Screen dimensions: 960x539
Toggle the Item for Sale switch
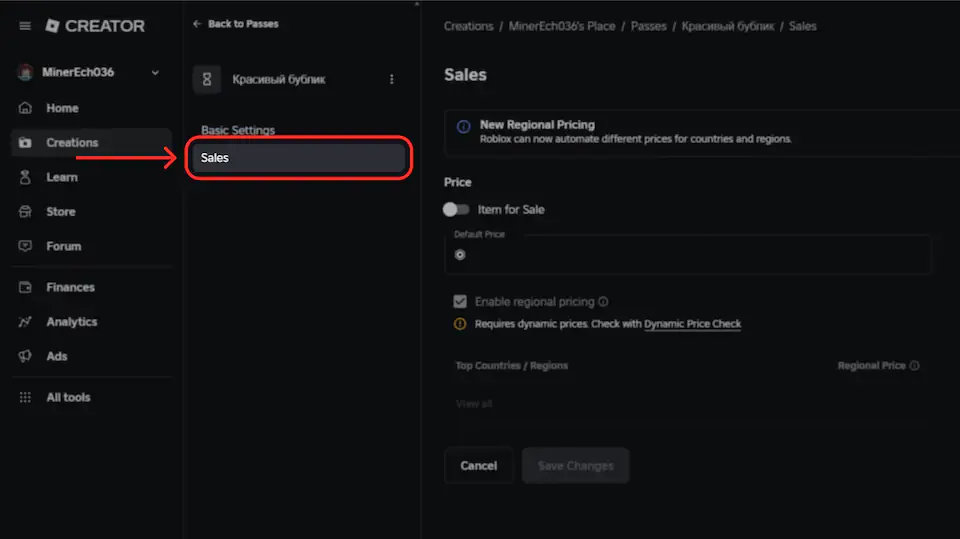click(456, 209)
